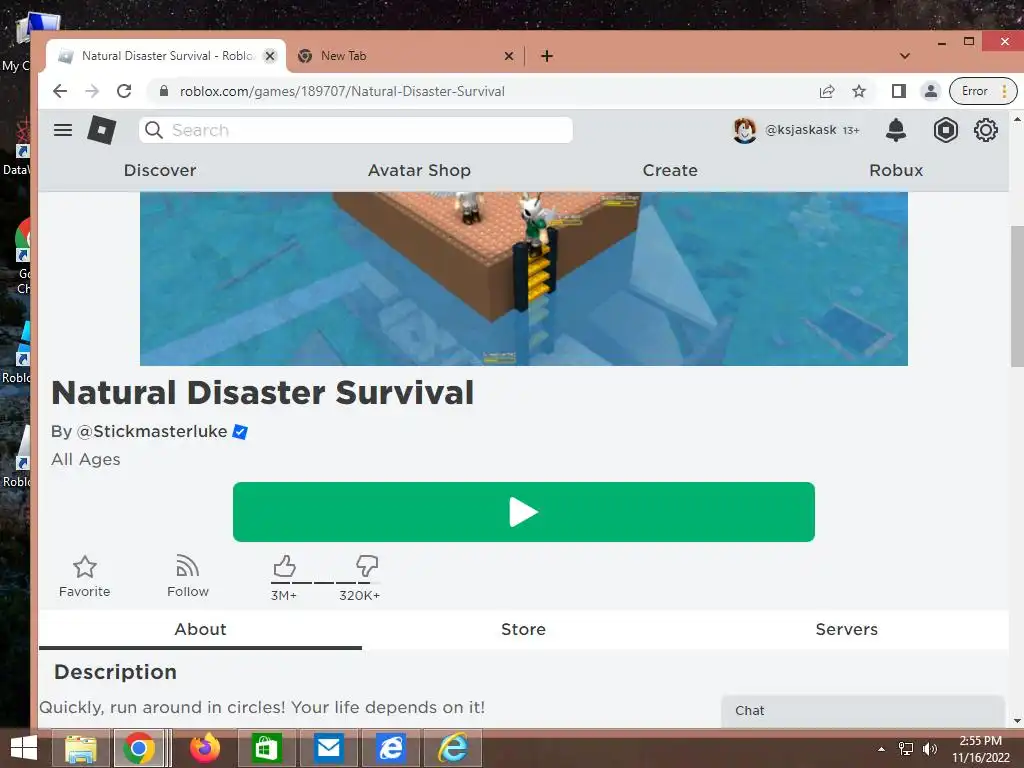Open Chrome profile avatar icon
This screenshot has width=1024, height=768.
(931, 91)
